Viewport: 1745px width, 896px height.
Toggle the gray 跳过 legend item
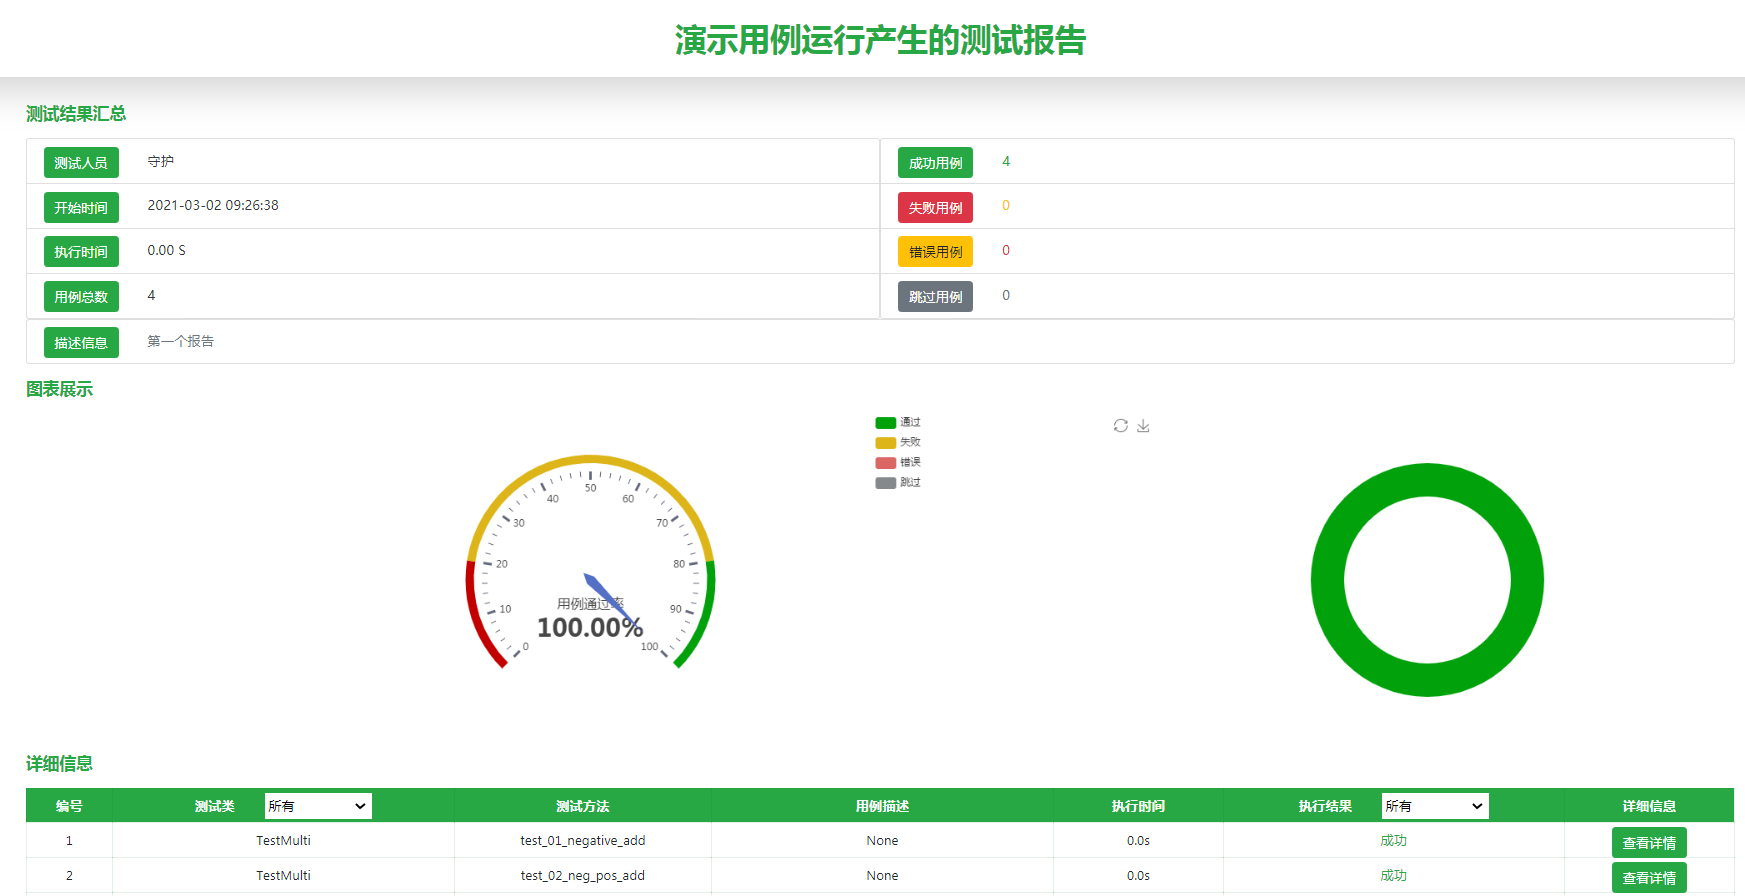coord(898,482)
